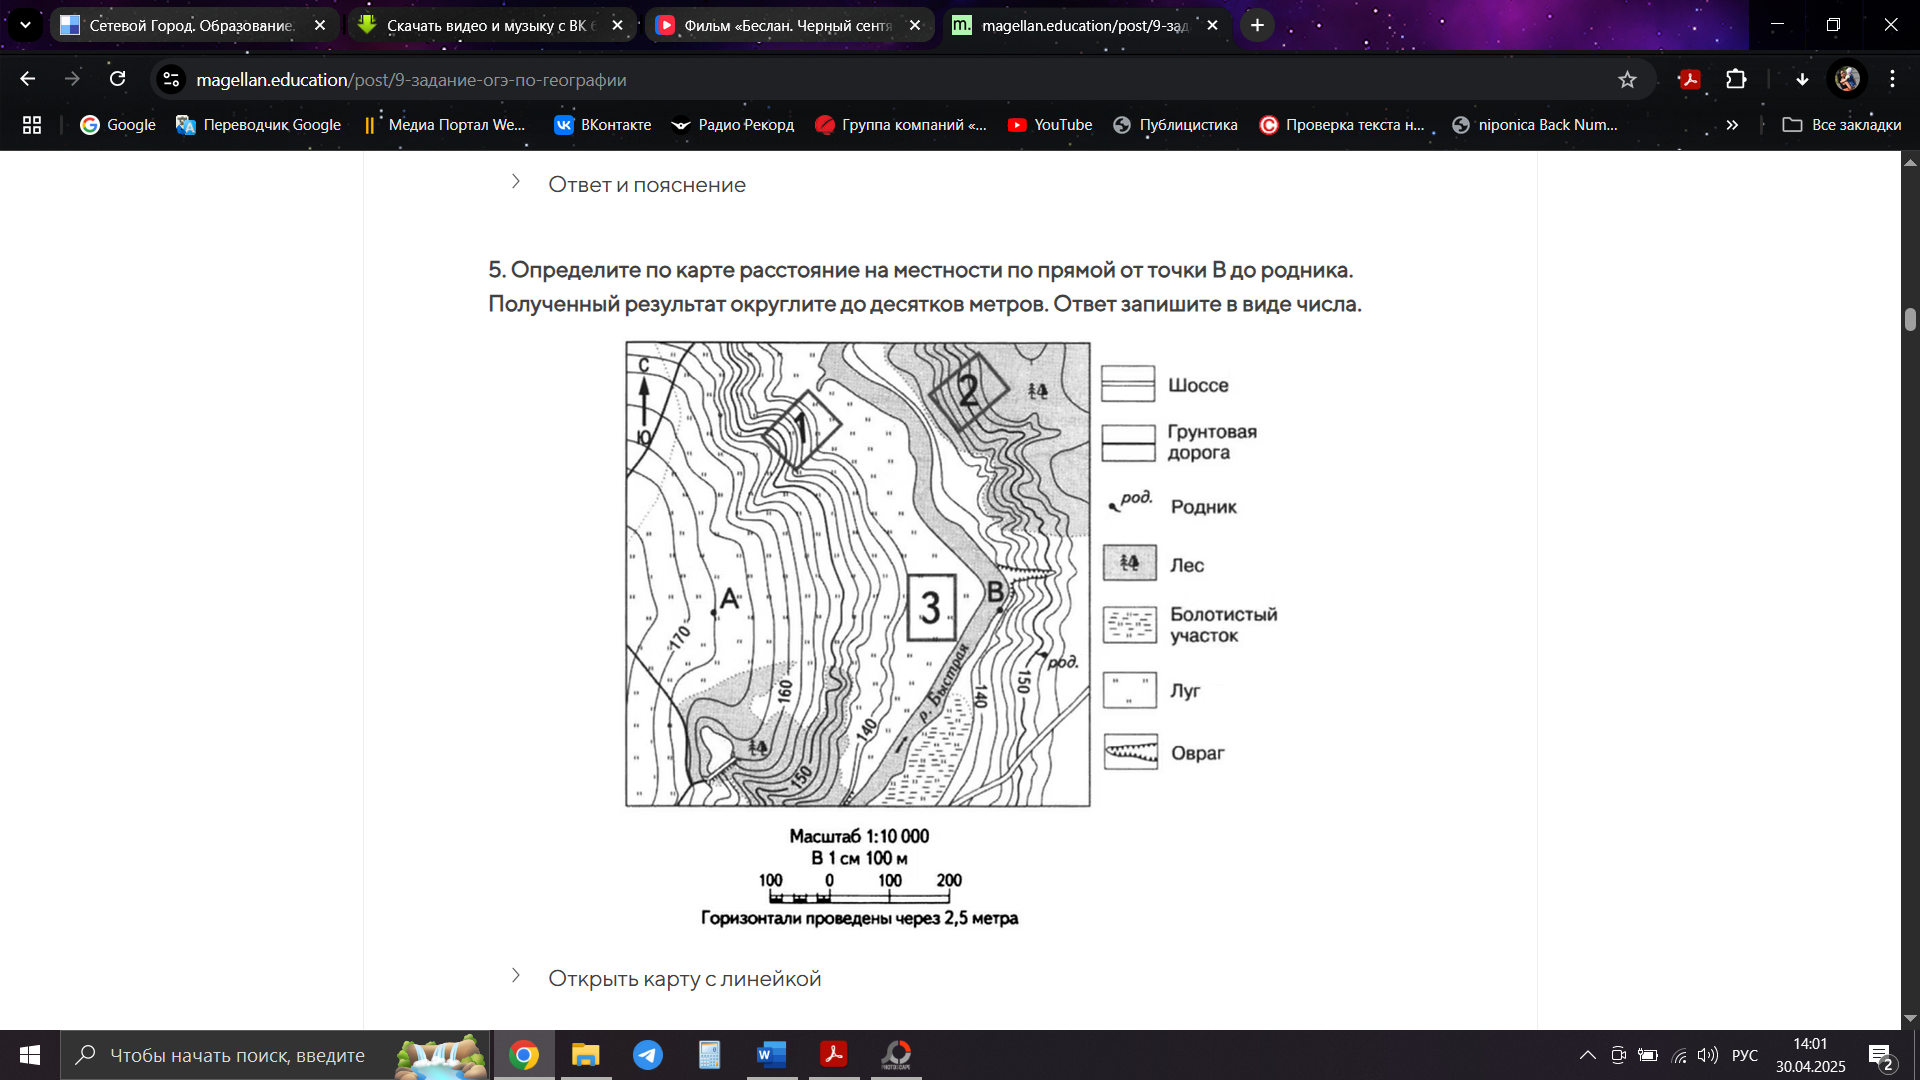Click scrollbar down arrow
The height and width of the screenshot is (1080, 1920).
coord(1910,1018)
